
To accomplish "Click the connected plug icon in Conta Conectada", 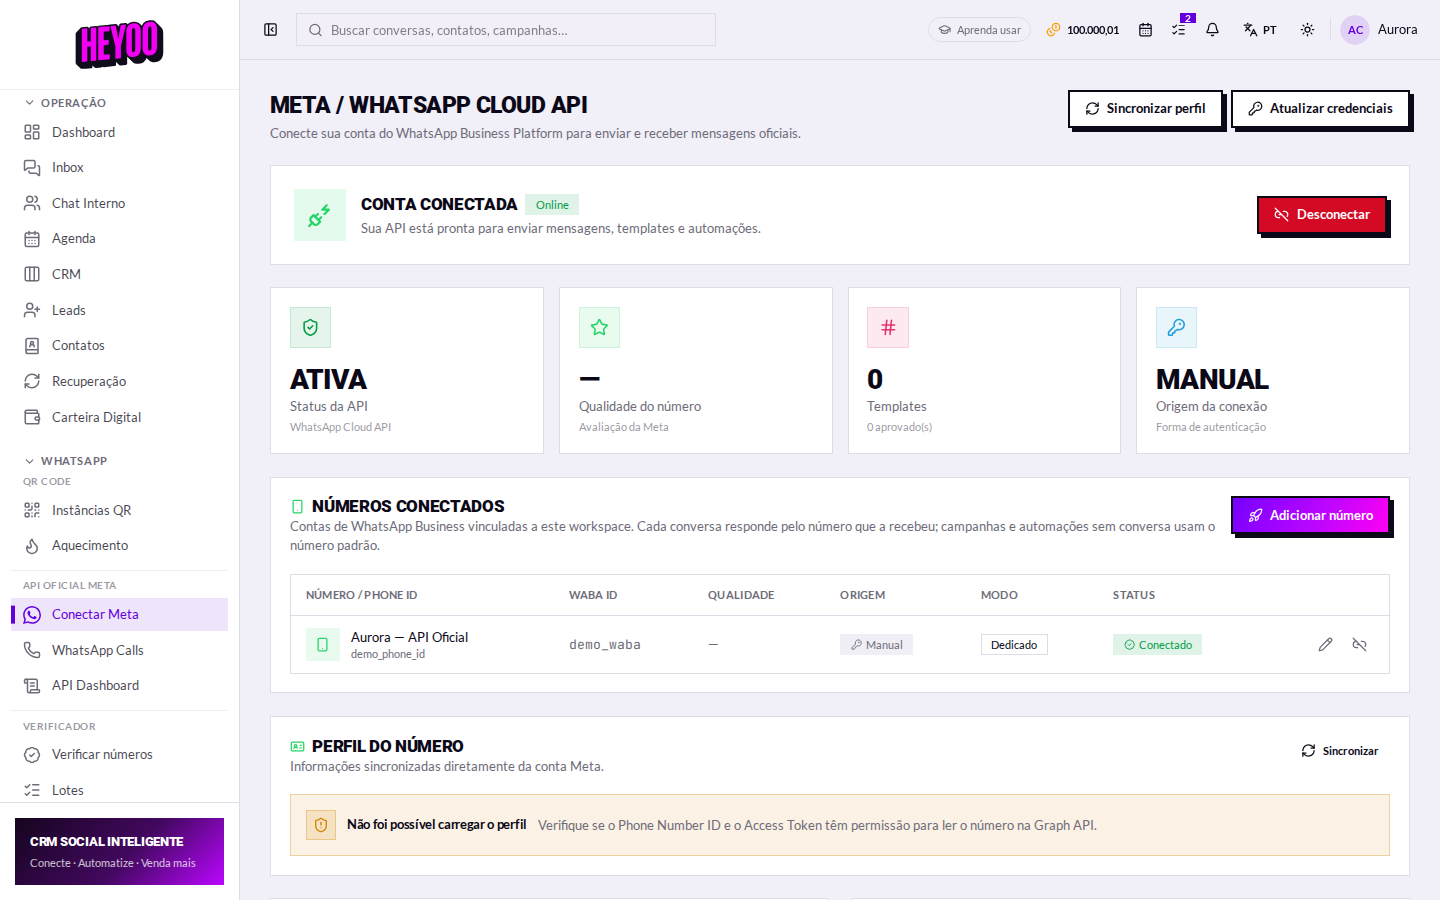I will pyautogui.click(x=320, y=215).
